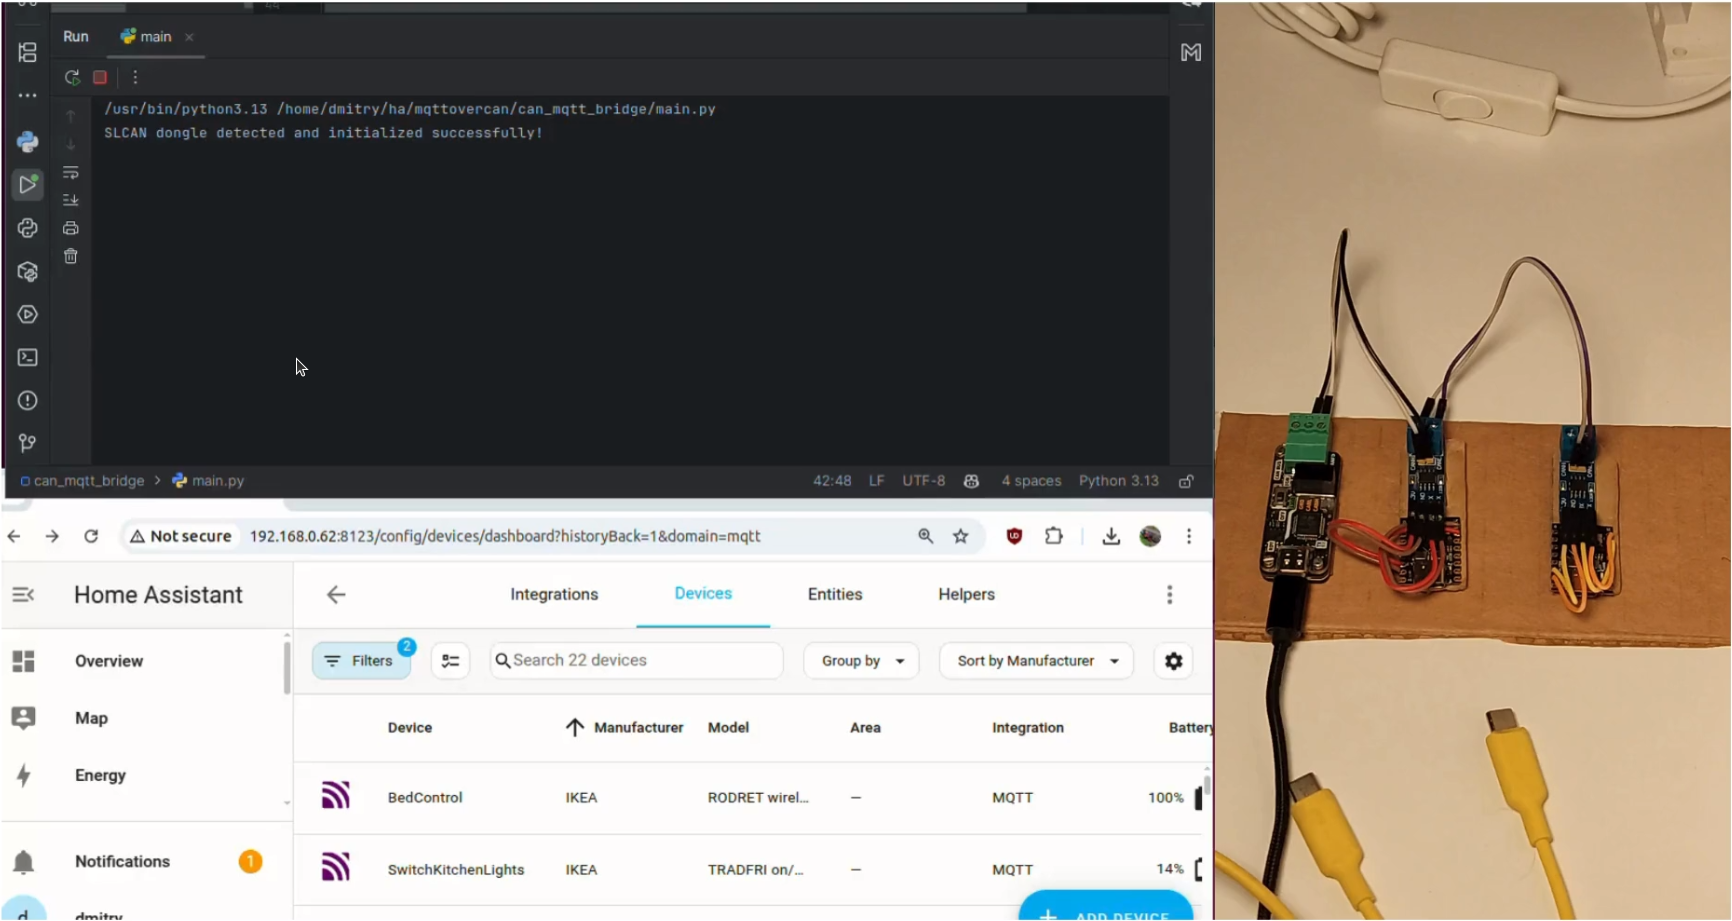Image resolution: width=1732 pixels, height=921 pixels.
Task: Go back from devices dashboard
Action: click(336, 595)
